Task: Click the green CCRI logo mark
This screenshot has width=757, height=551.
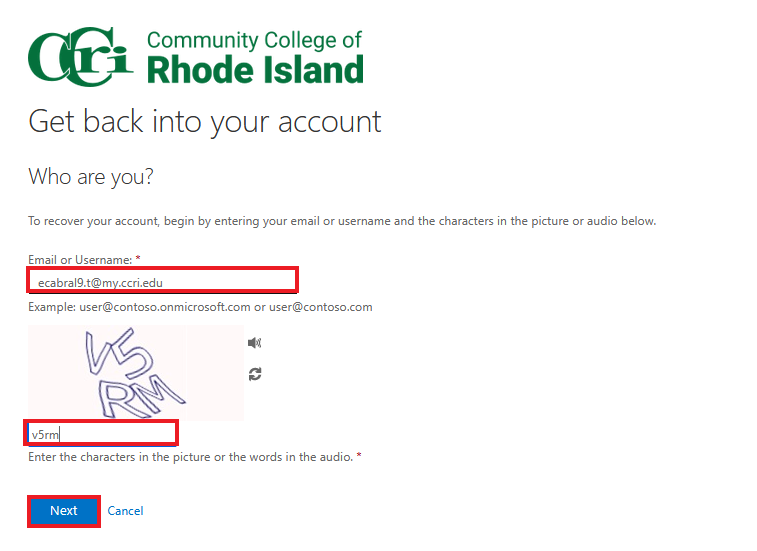Action: click(x=80, y=58)
